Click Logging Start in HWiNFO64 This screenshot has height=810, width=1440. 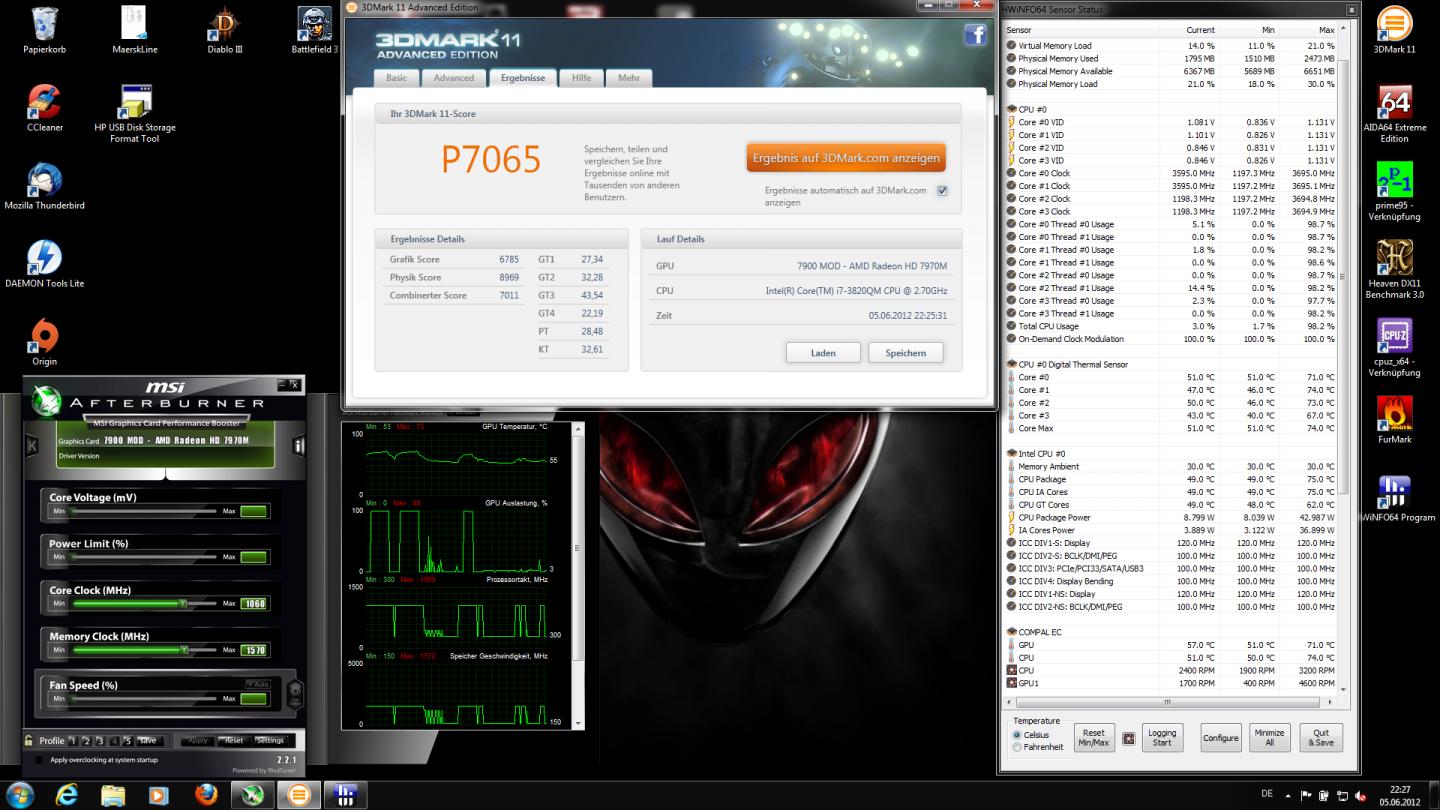pyautogui.click(x=1162, y=738)
